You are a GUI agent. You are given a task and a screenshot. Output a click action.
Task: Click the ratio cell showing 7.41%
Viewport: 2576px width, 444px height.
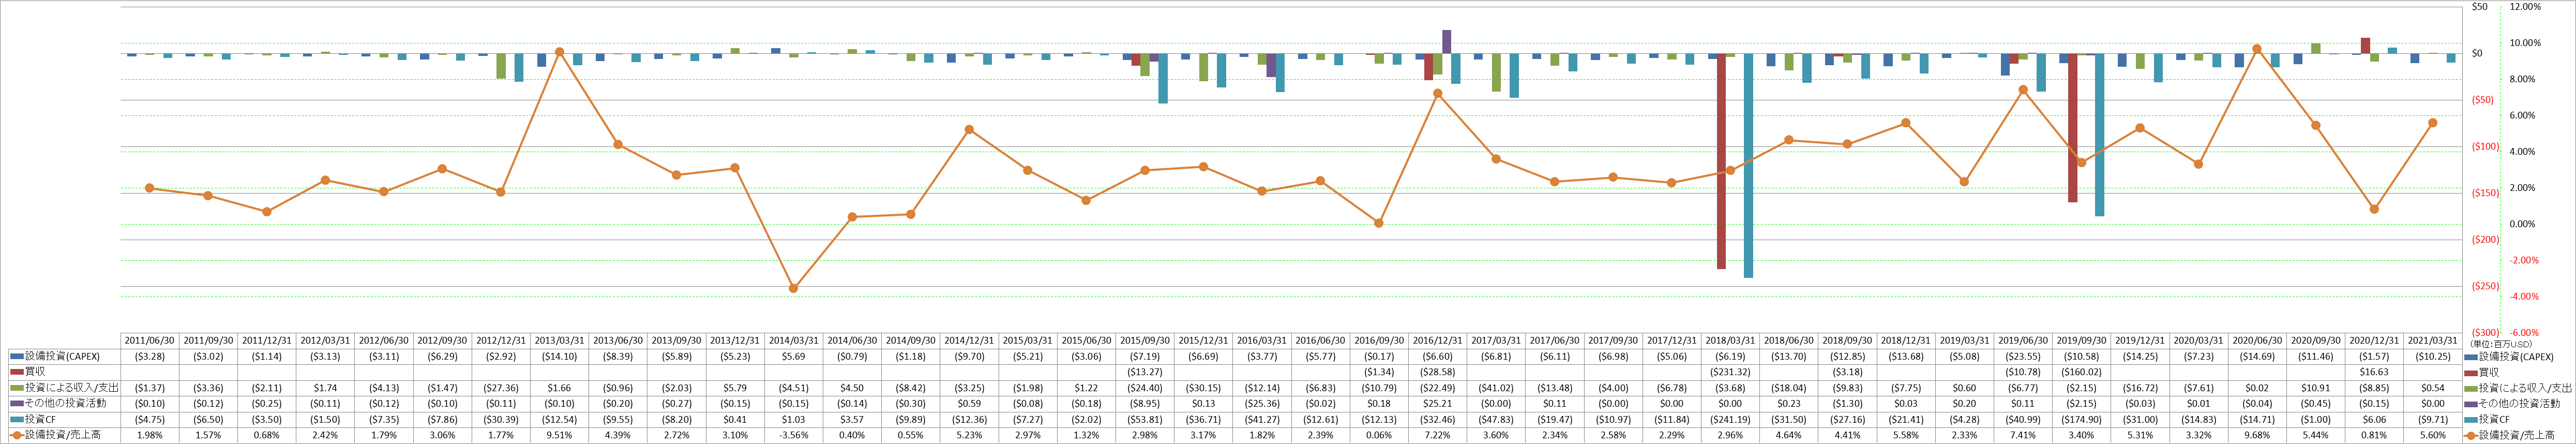[x=2022, y=435]
